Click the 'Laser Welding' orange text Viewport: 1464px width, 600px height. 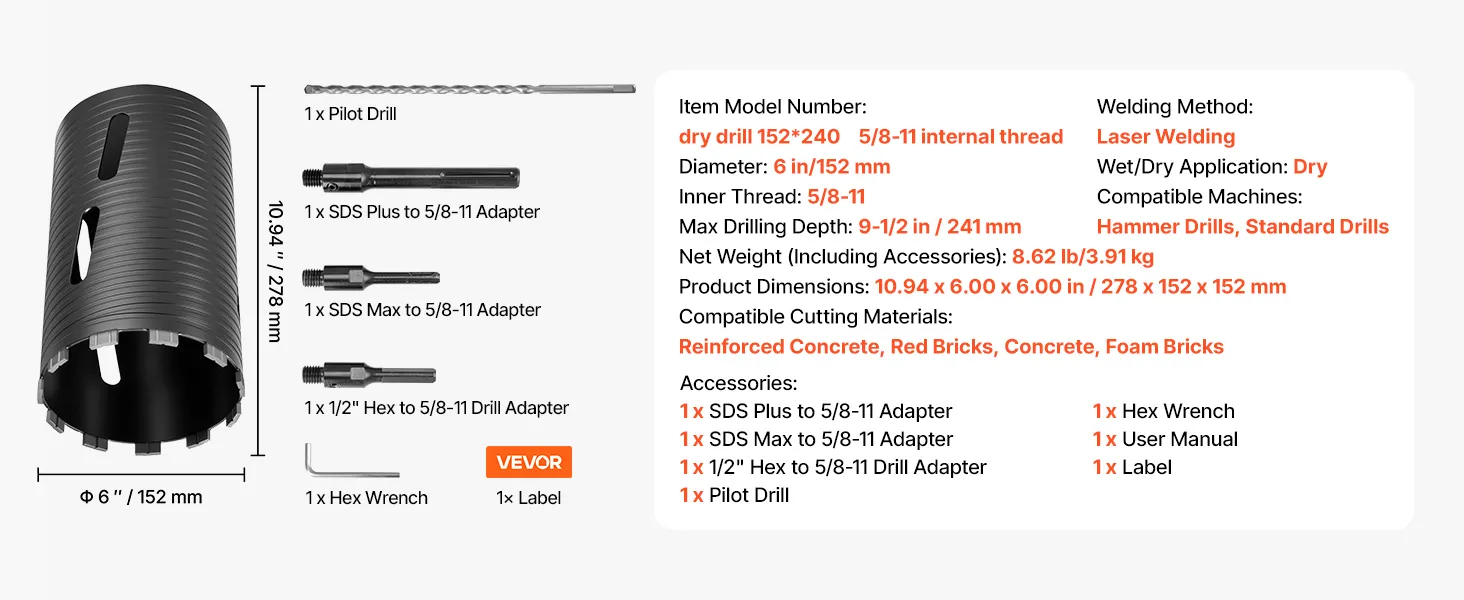tap(1166, 137)
